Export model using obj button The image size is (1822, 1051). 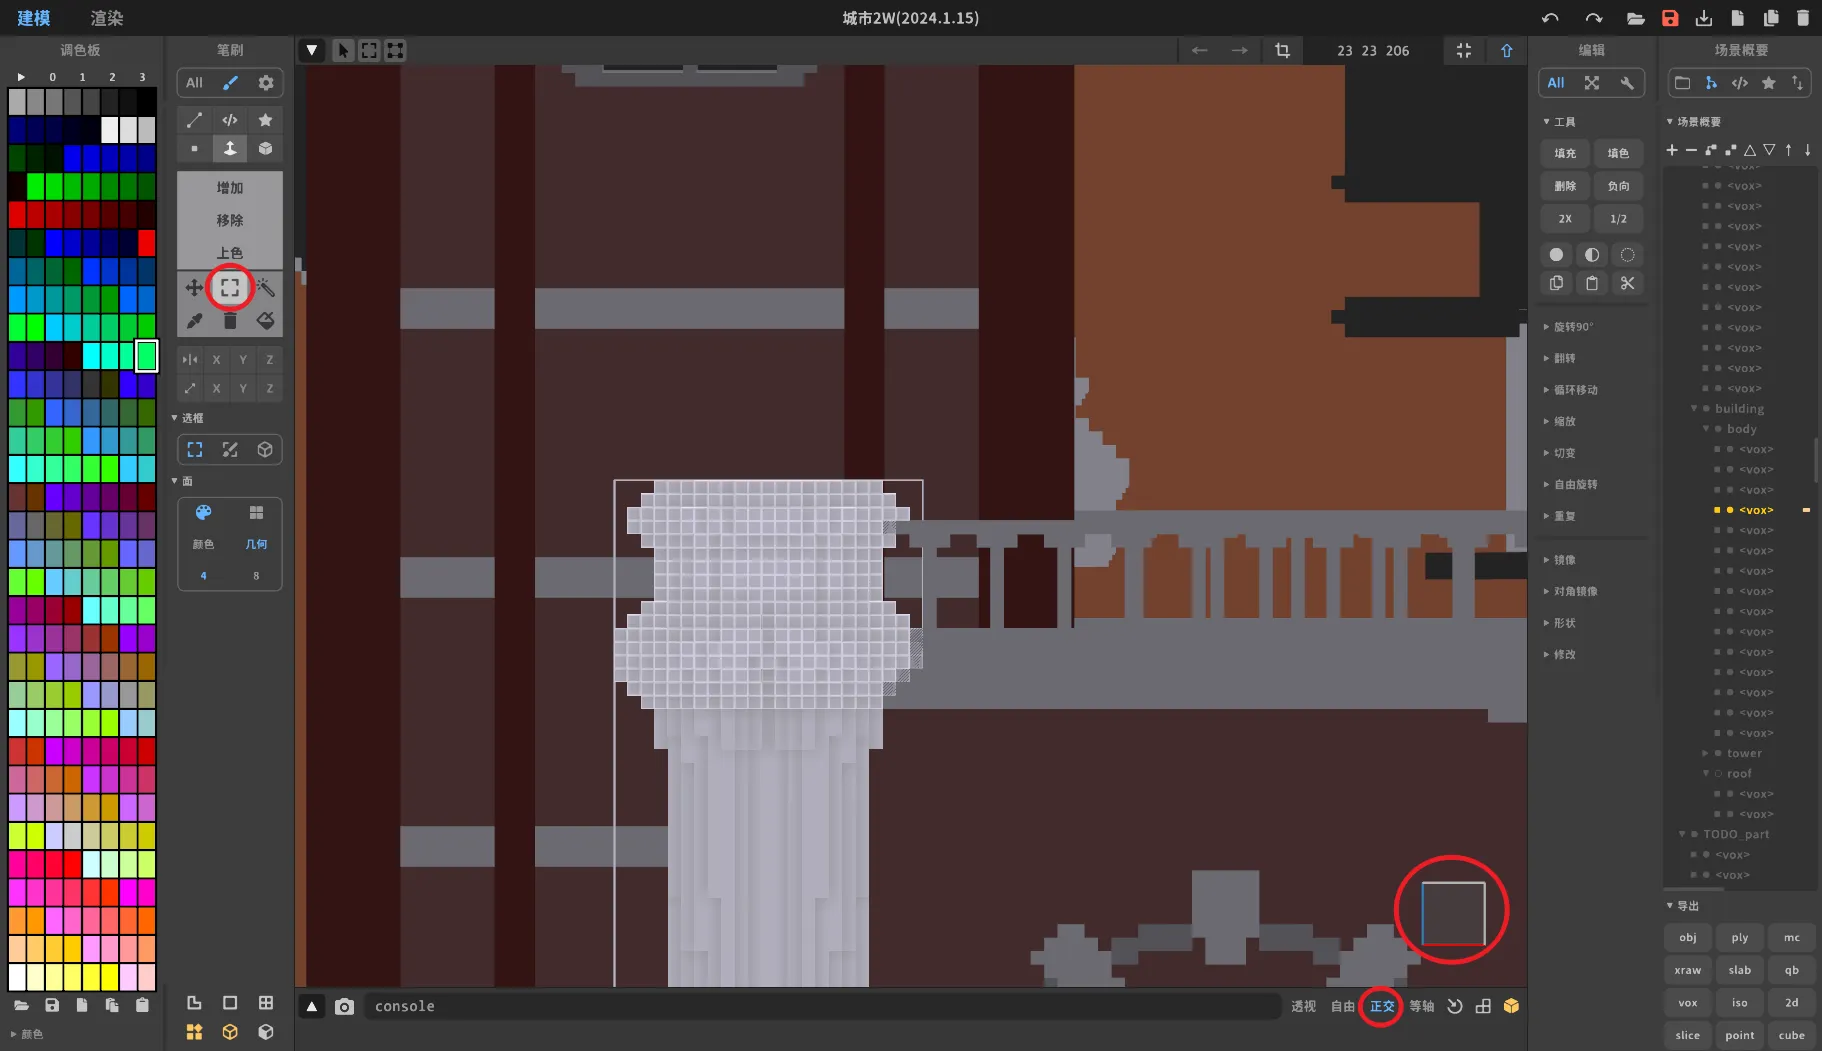pyautogui.click(x=1687, y=937)
